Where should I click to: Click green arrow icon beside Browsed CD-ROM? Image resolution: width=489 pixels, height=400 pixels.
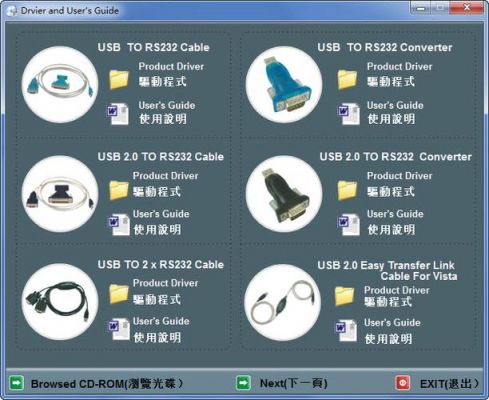pos(16,382)
